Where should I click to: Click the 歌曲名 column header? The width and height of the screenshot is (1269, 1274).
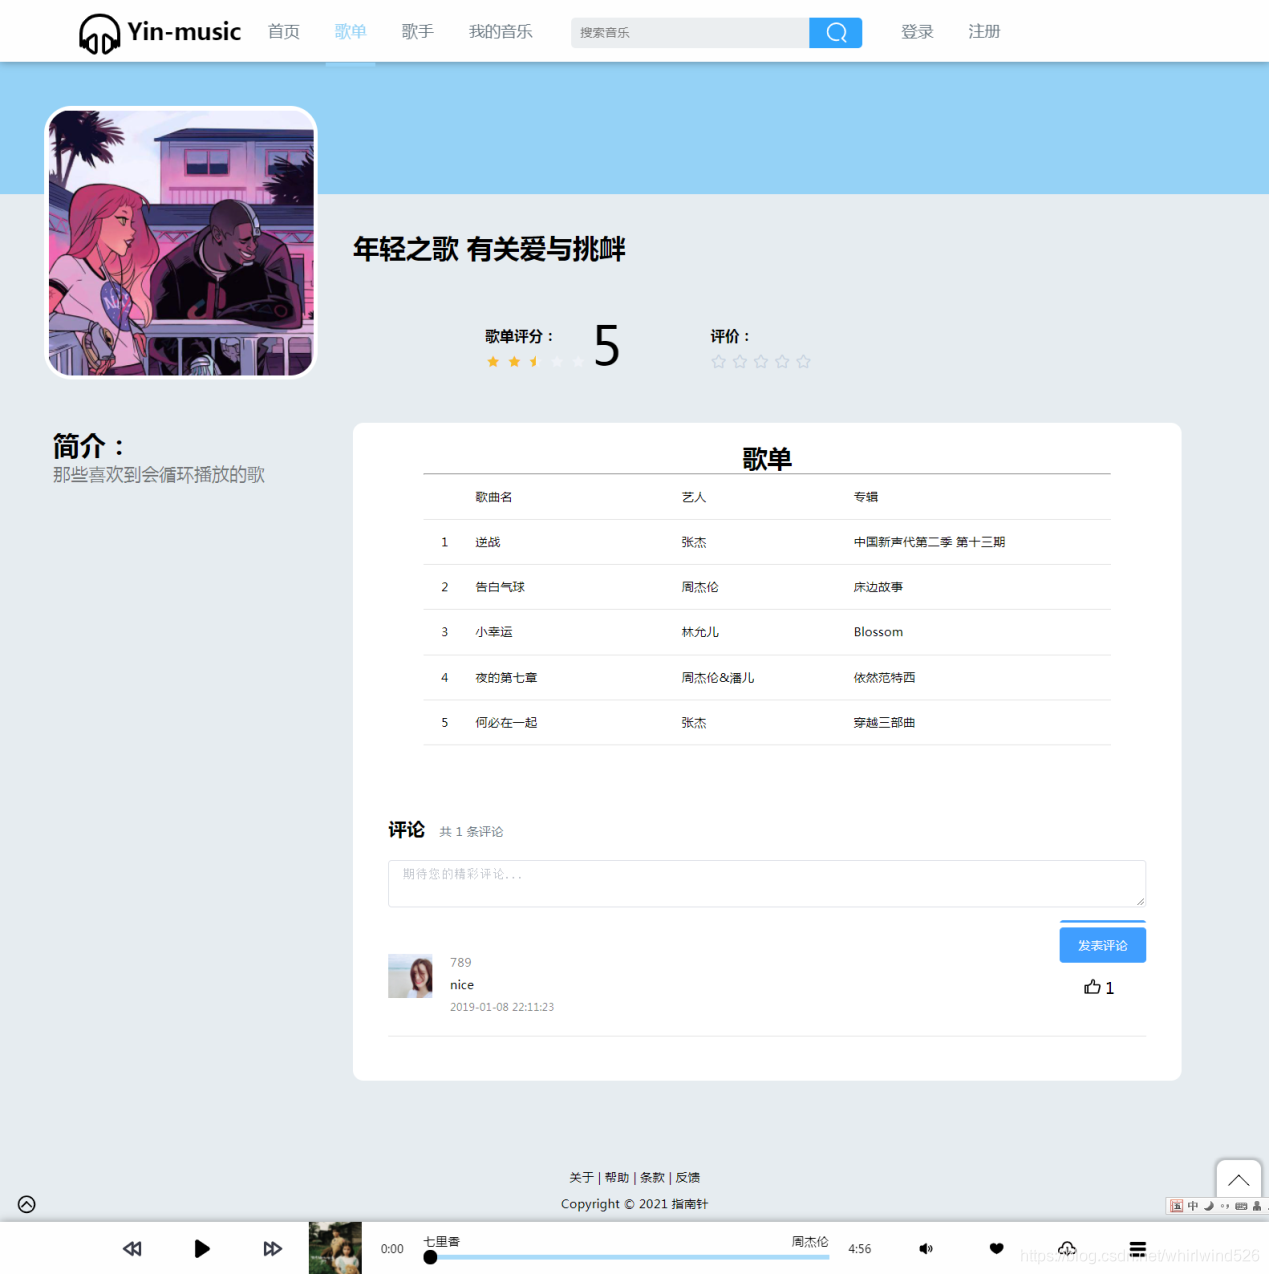(493, 497)
